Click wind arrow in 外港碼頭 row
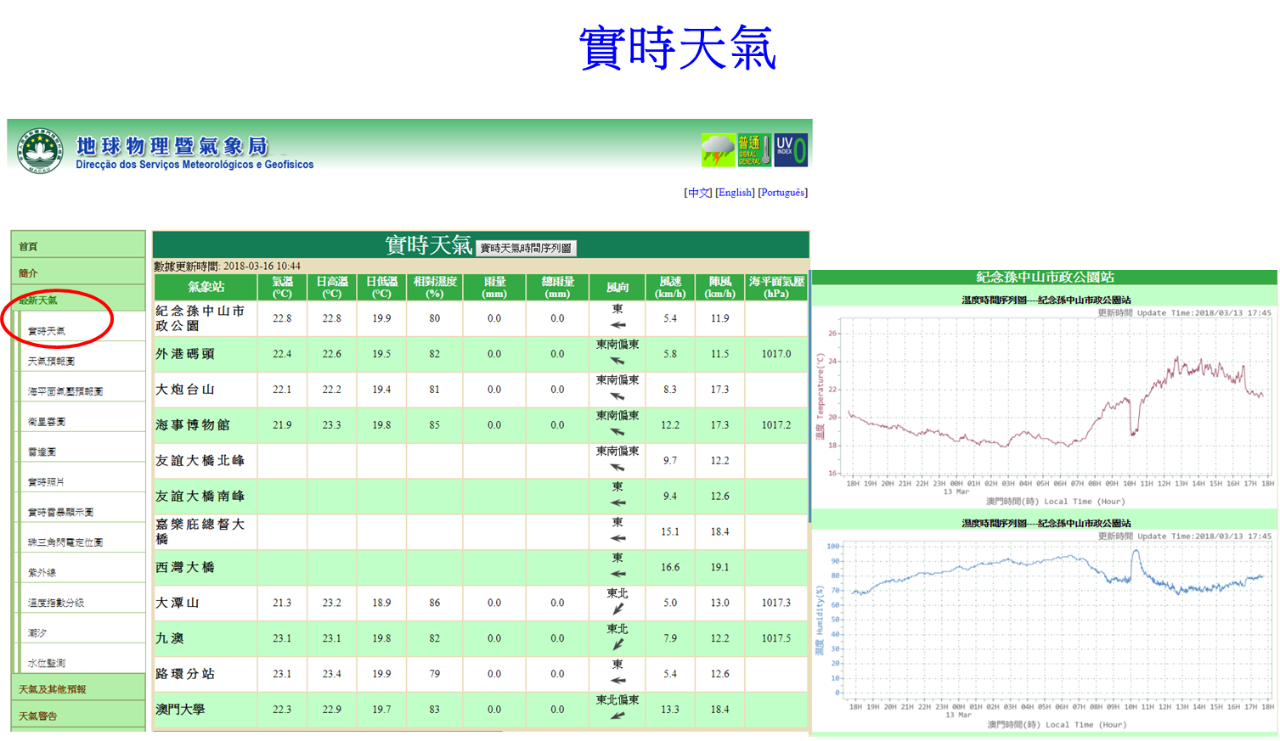1280x741 pixels. pyautogui.click(x=618, y=361)
